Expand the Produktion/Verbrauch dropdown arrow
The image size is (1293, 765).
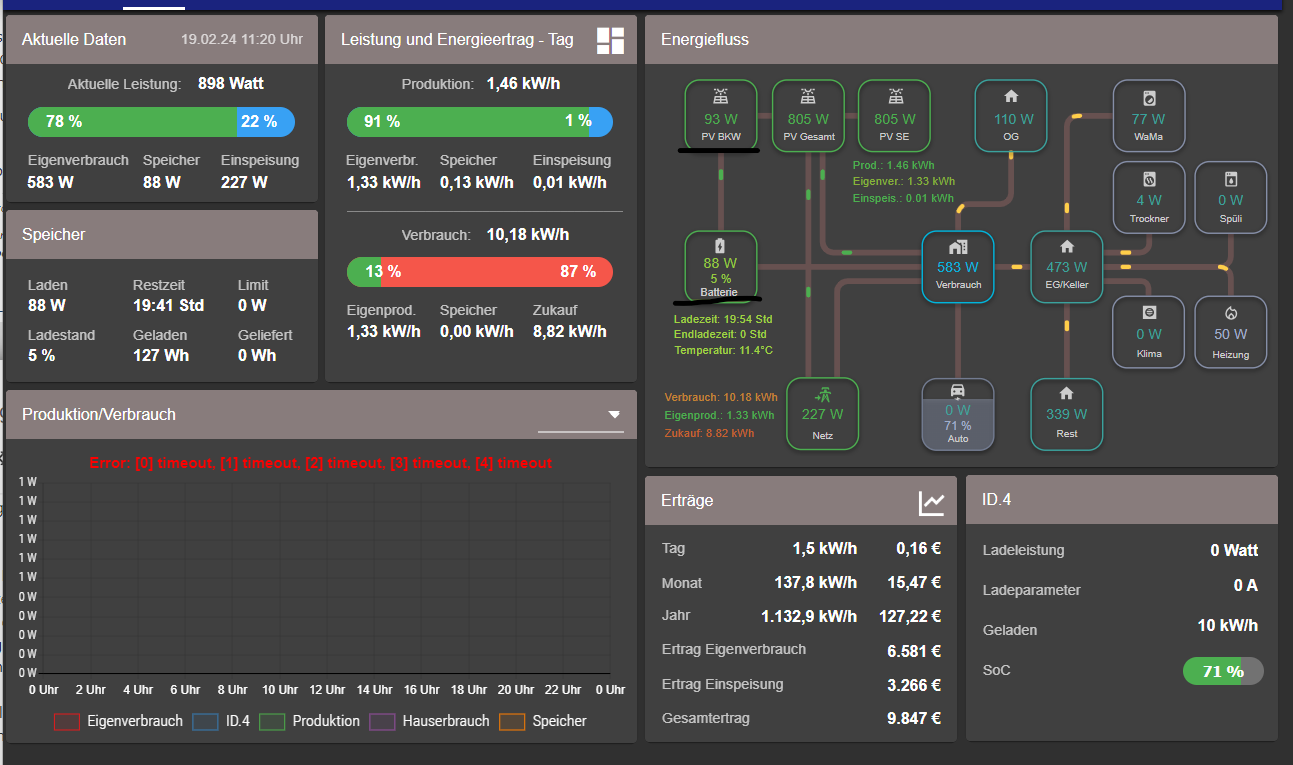point(614,415)
